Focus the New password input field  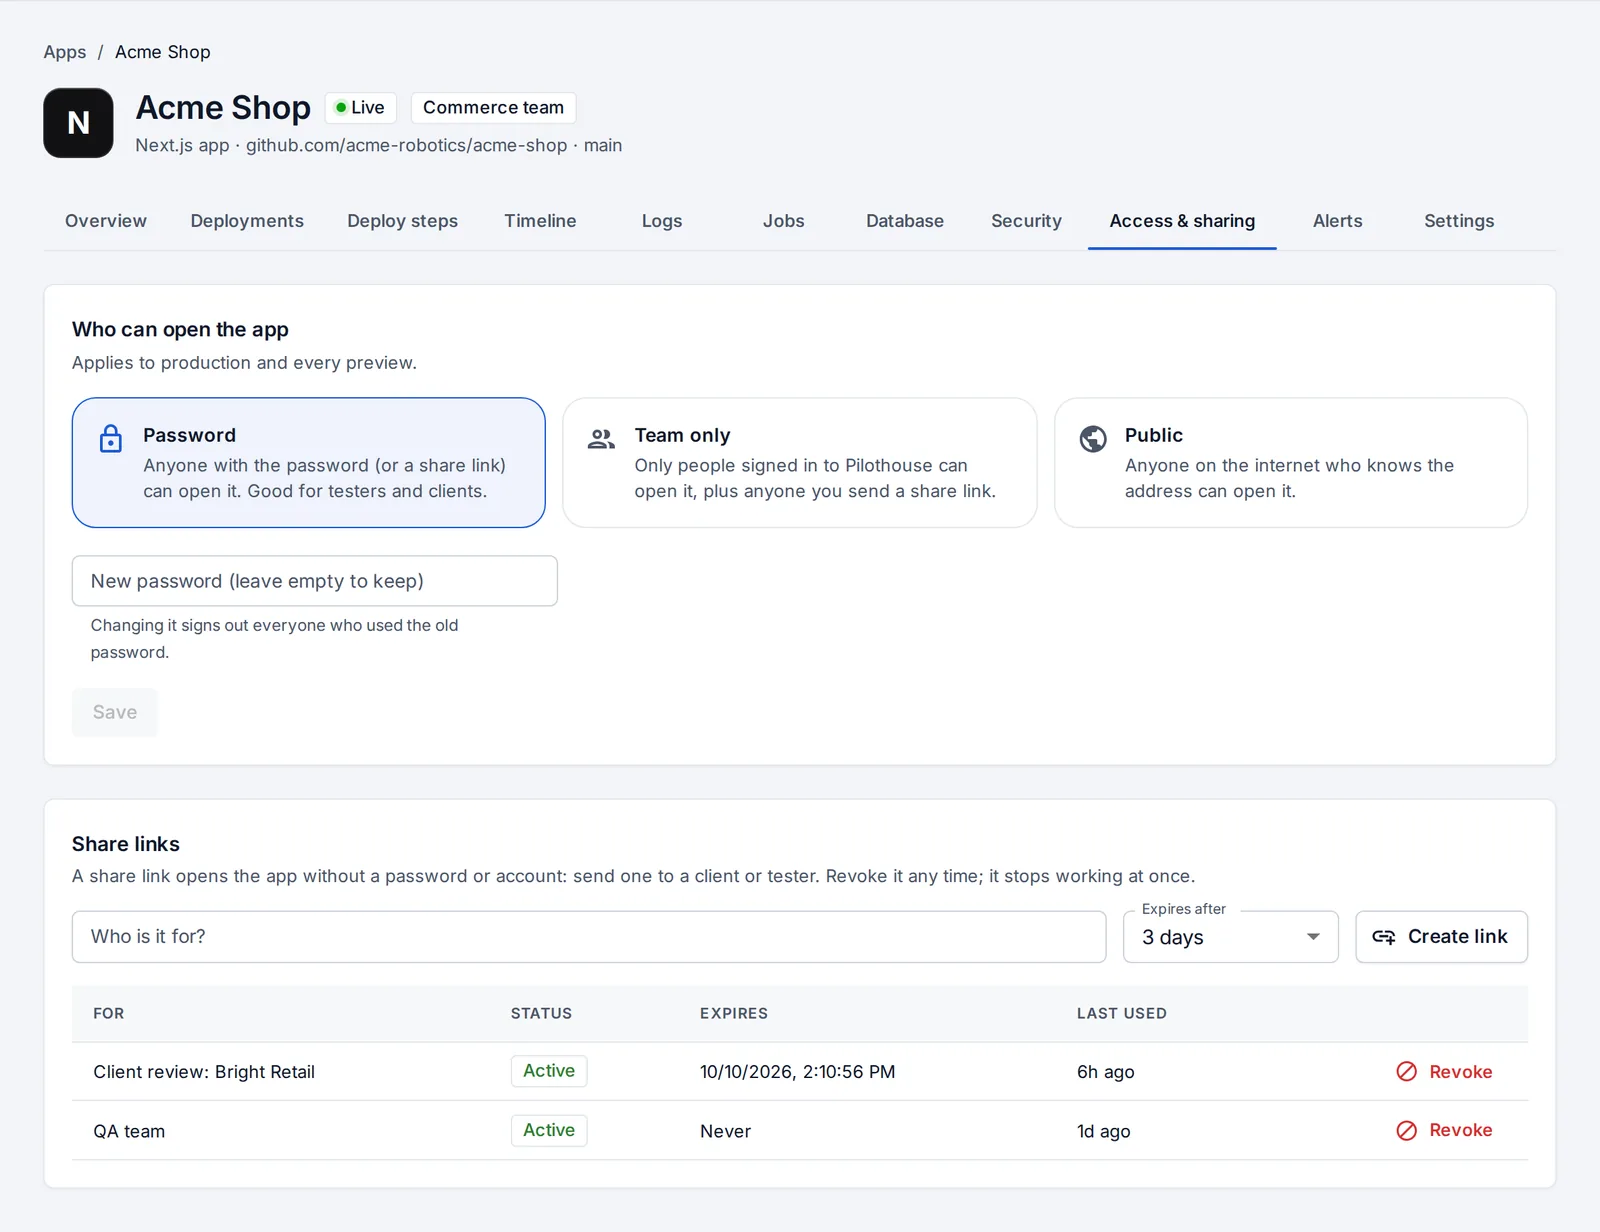pyautogui.click(x=315, y=581)
